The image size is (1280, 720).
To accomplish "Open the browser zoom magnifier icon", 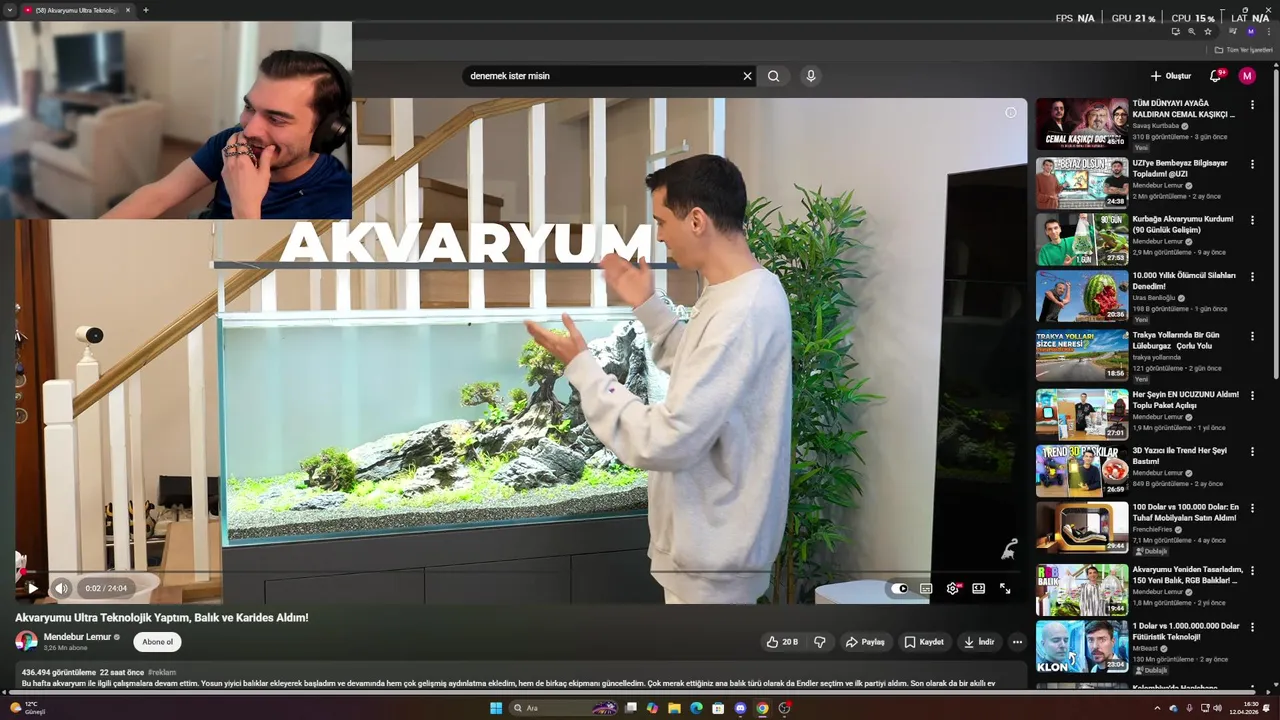I will pos(1191,32).
